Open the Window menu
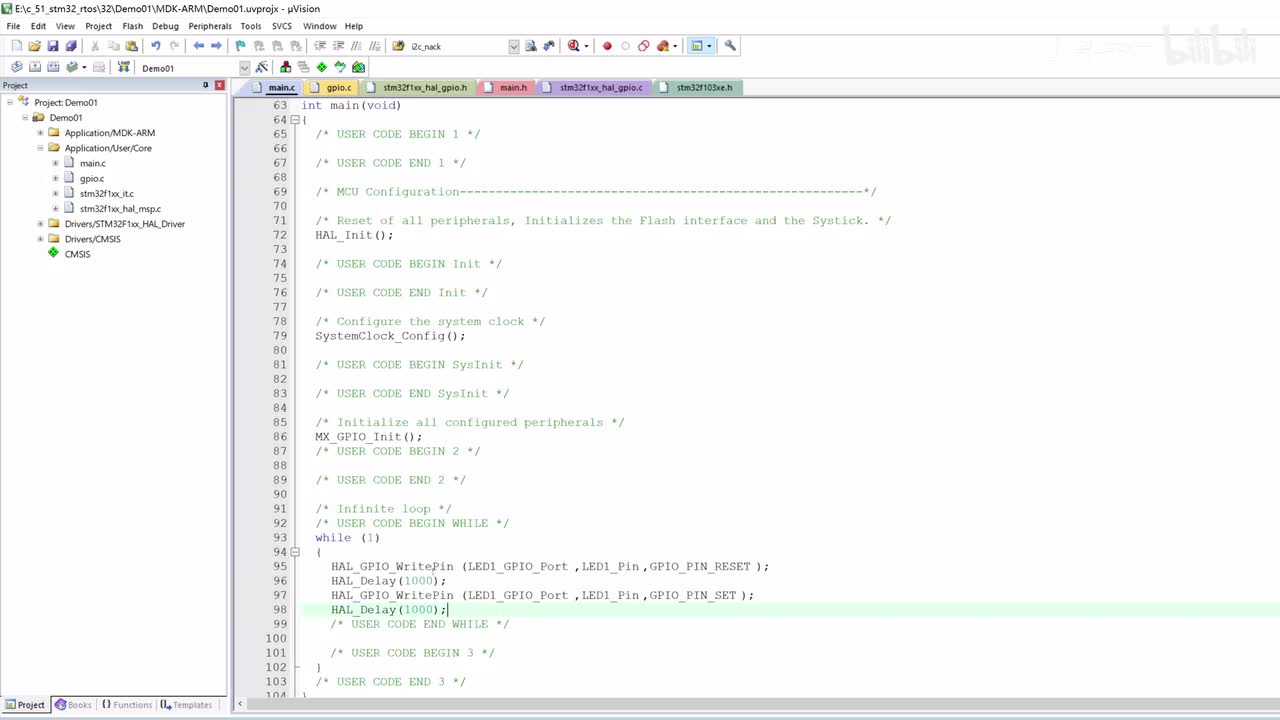1280x720 pixels. 319,26
